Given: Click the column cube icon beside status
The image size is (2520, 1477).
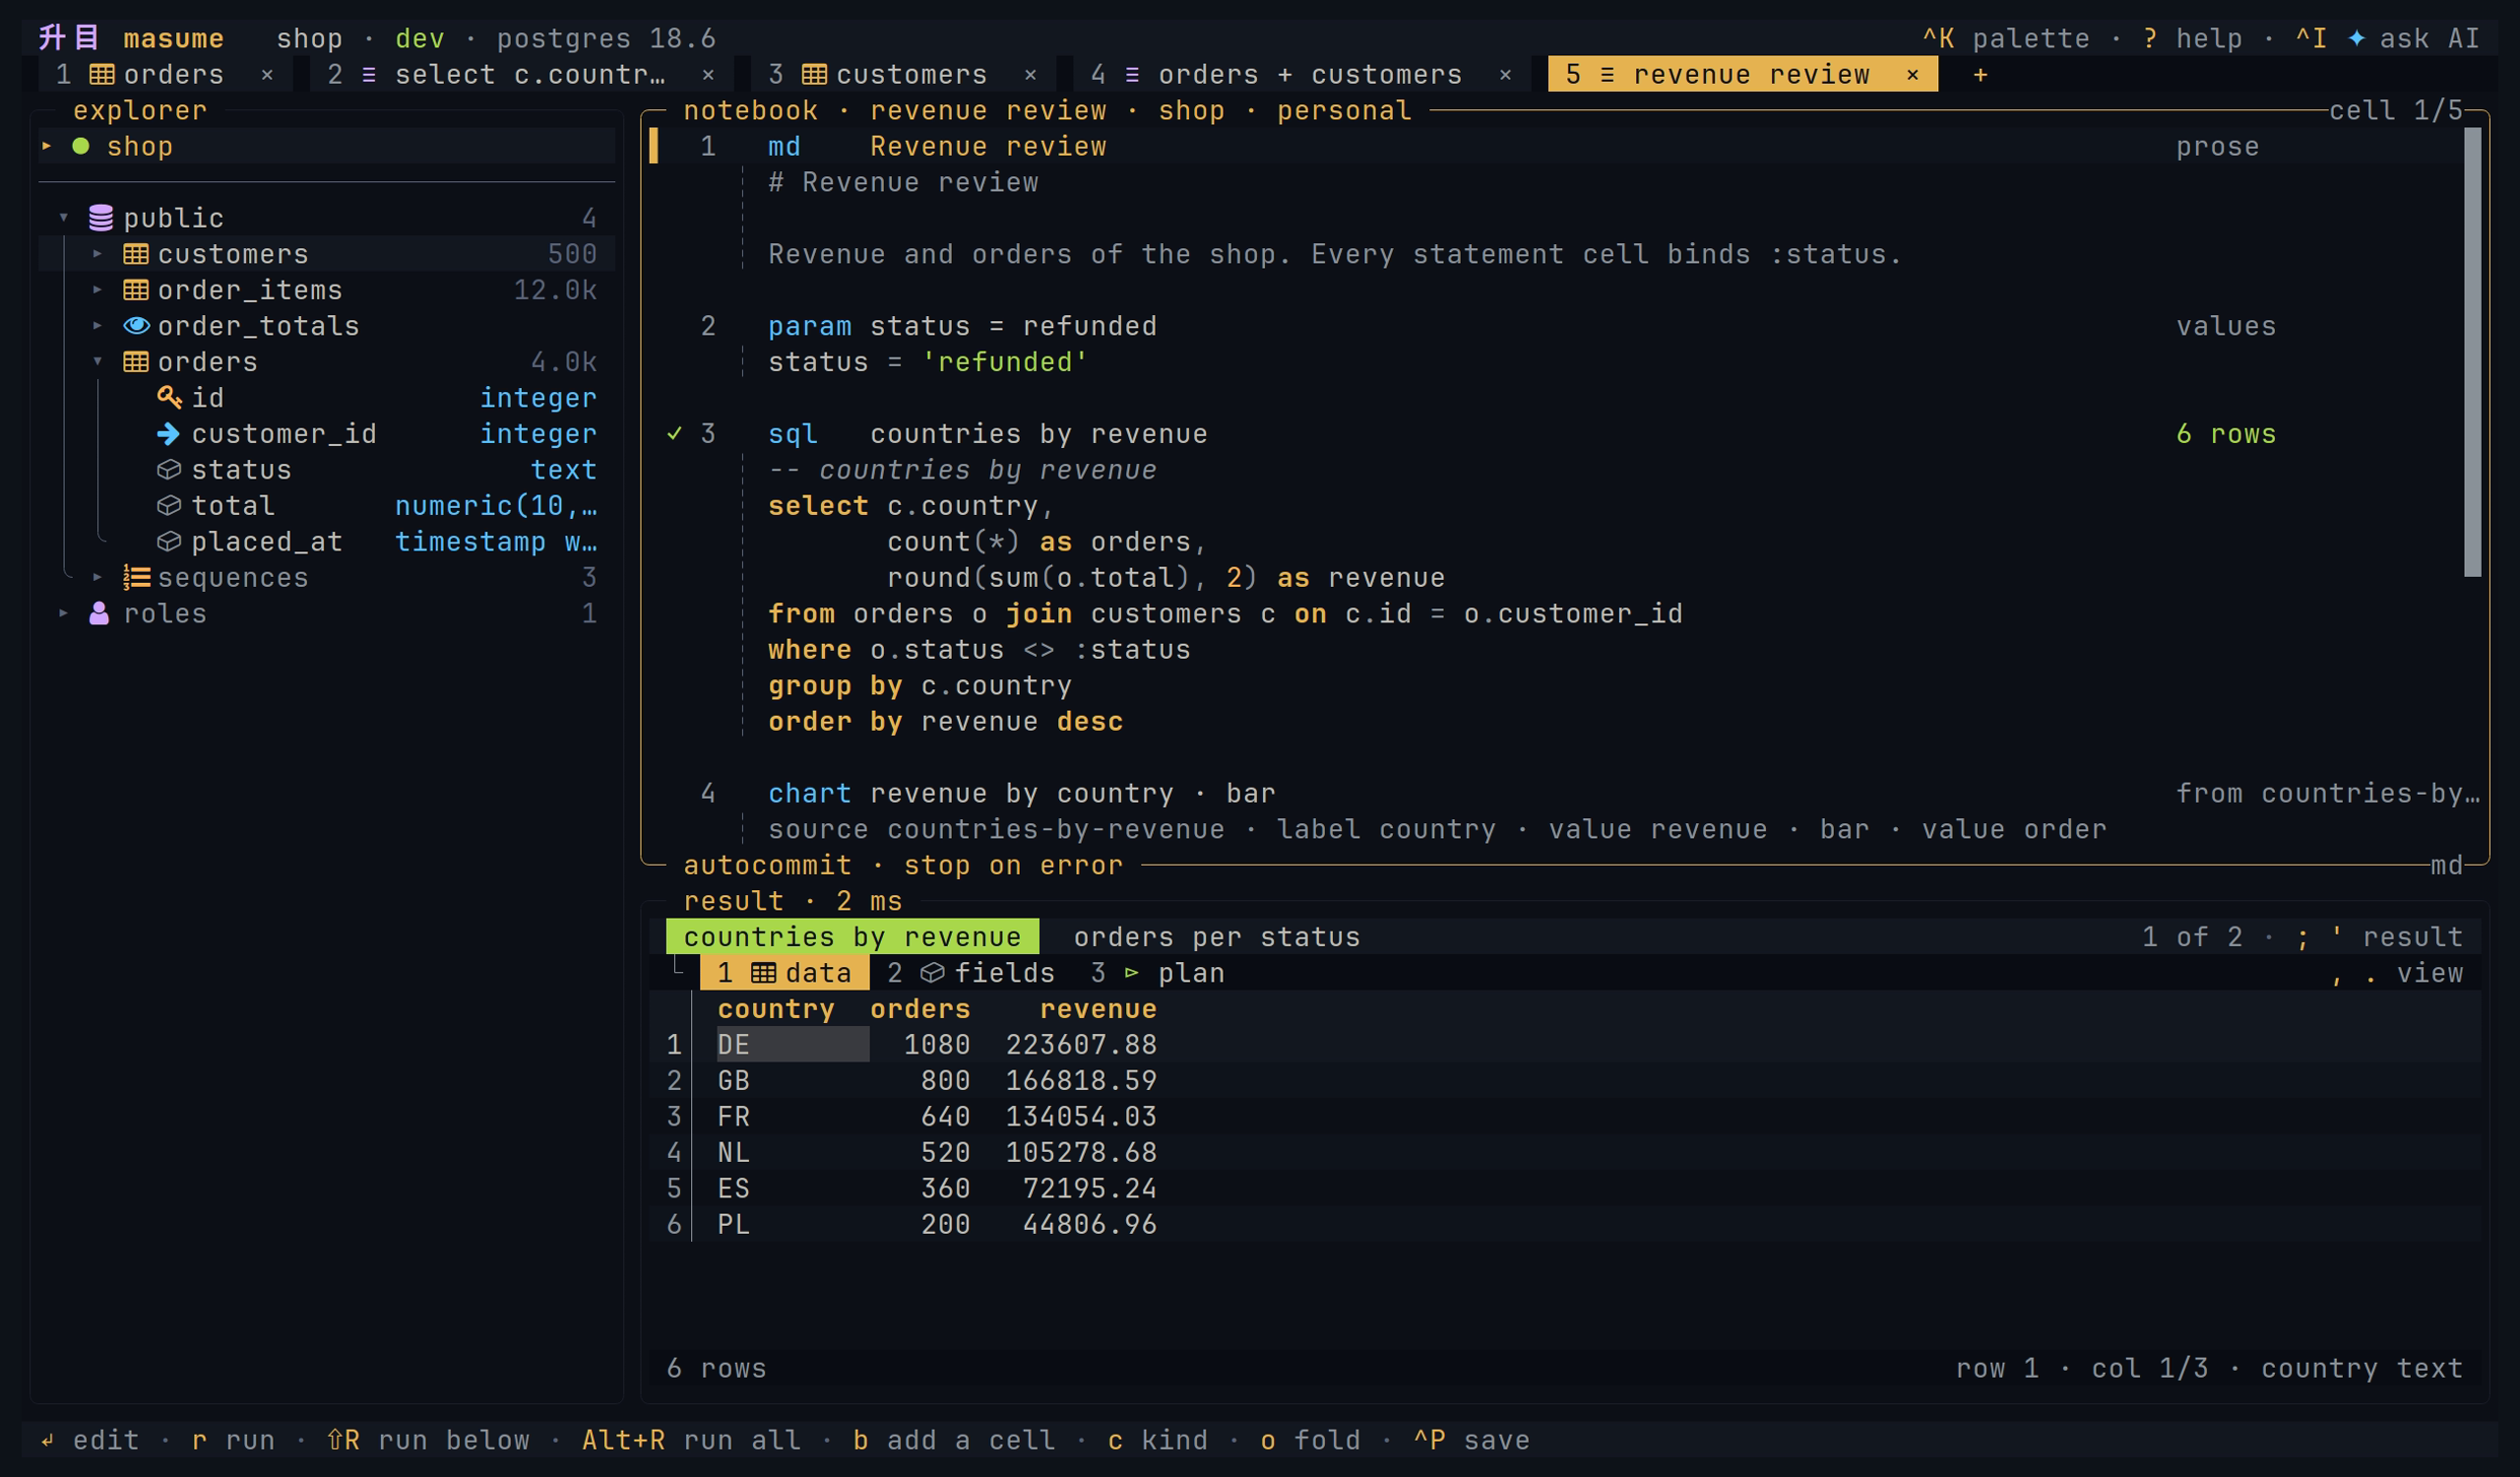Looking at the screenshot, I should pyautogui.click(x=169, y=470).
